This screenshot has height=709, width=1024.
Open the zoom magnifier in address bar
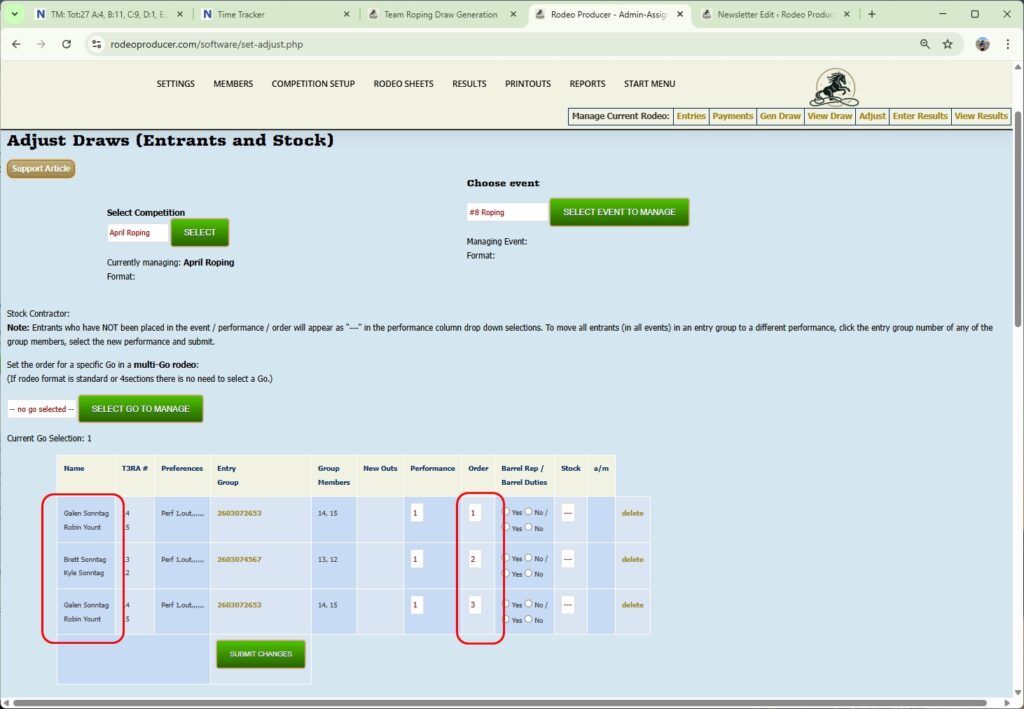pos(925,44)
